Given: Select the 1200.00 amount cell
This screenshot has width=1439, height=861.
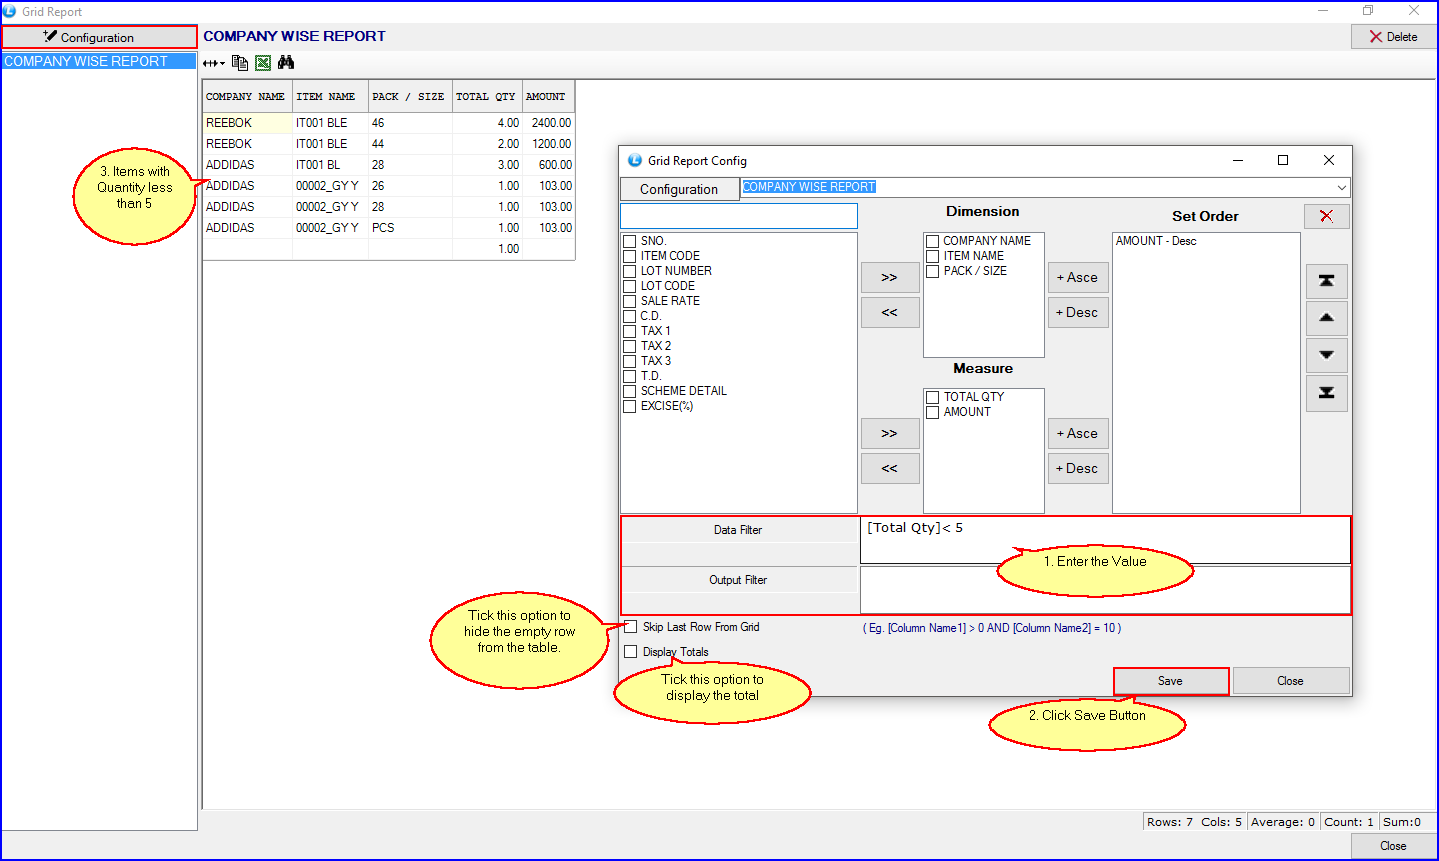Looking at the screenshot, I should (548, 144).
